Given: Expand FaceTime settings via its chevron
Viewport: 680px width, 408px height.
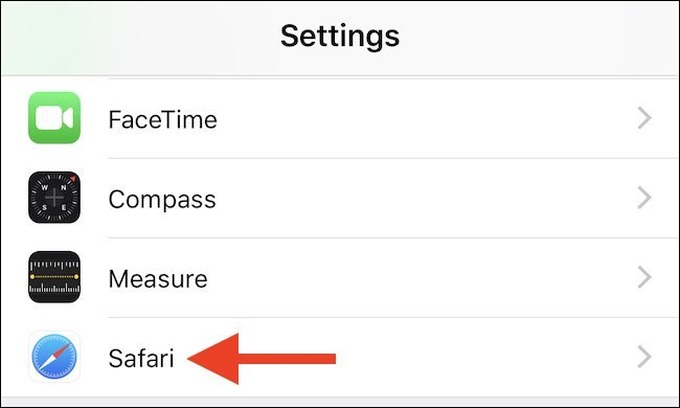Looking at the screenshot, I should pyautogui.click(x=644, y=118).
